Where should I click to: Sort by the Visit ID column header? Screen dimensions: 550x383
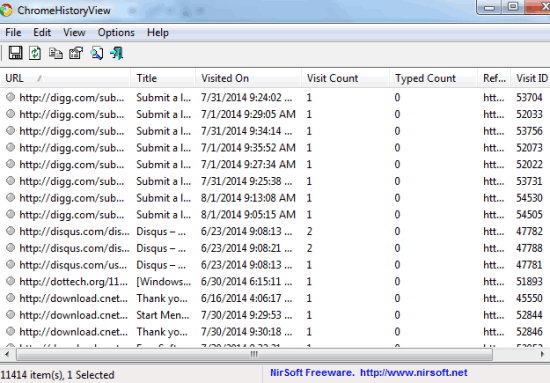pos(531,78)
